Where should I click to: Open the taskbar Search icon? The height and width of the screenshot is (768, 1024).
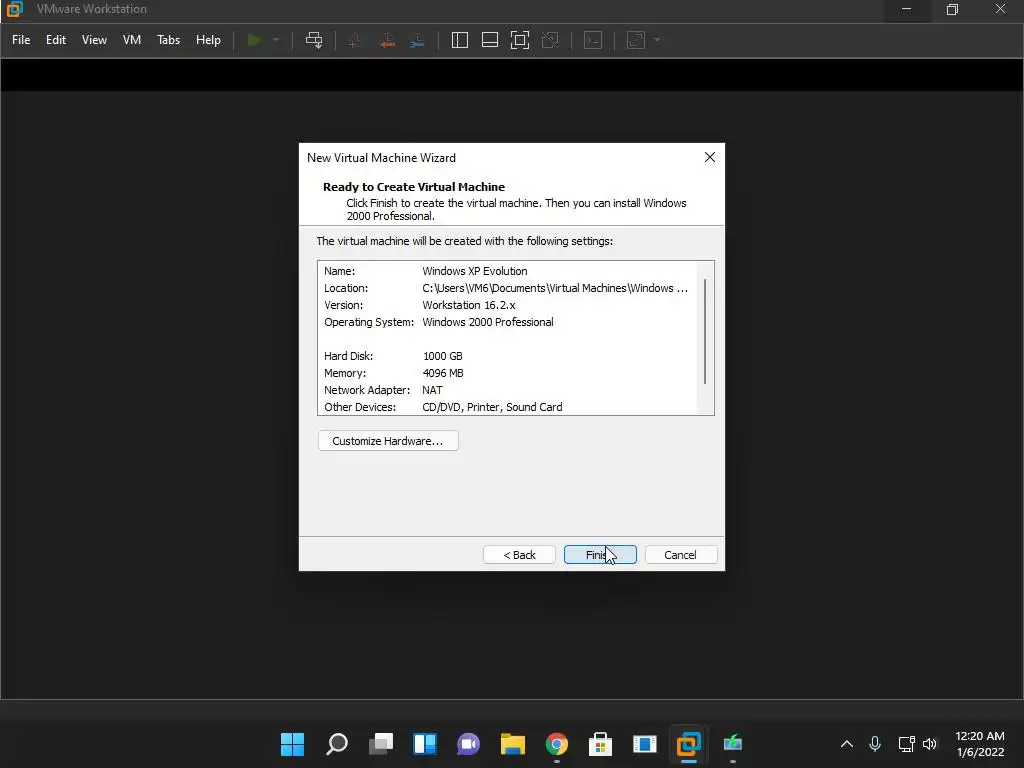[x=337, y=743]
